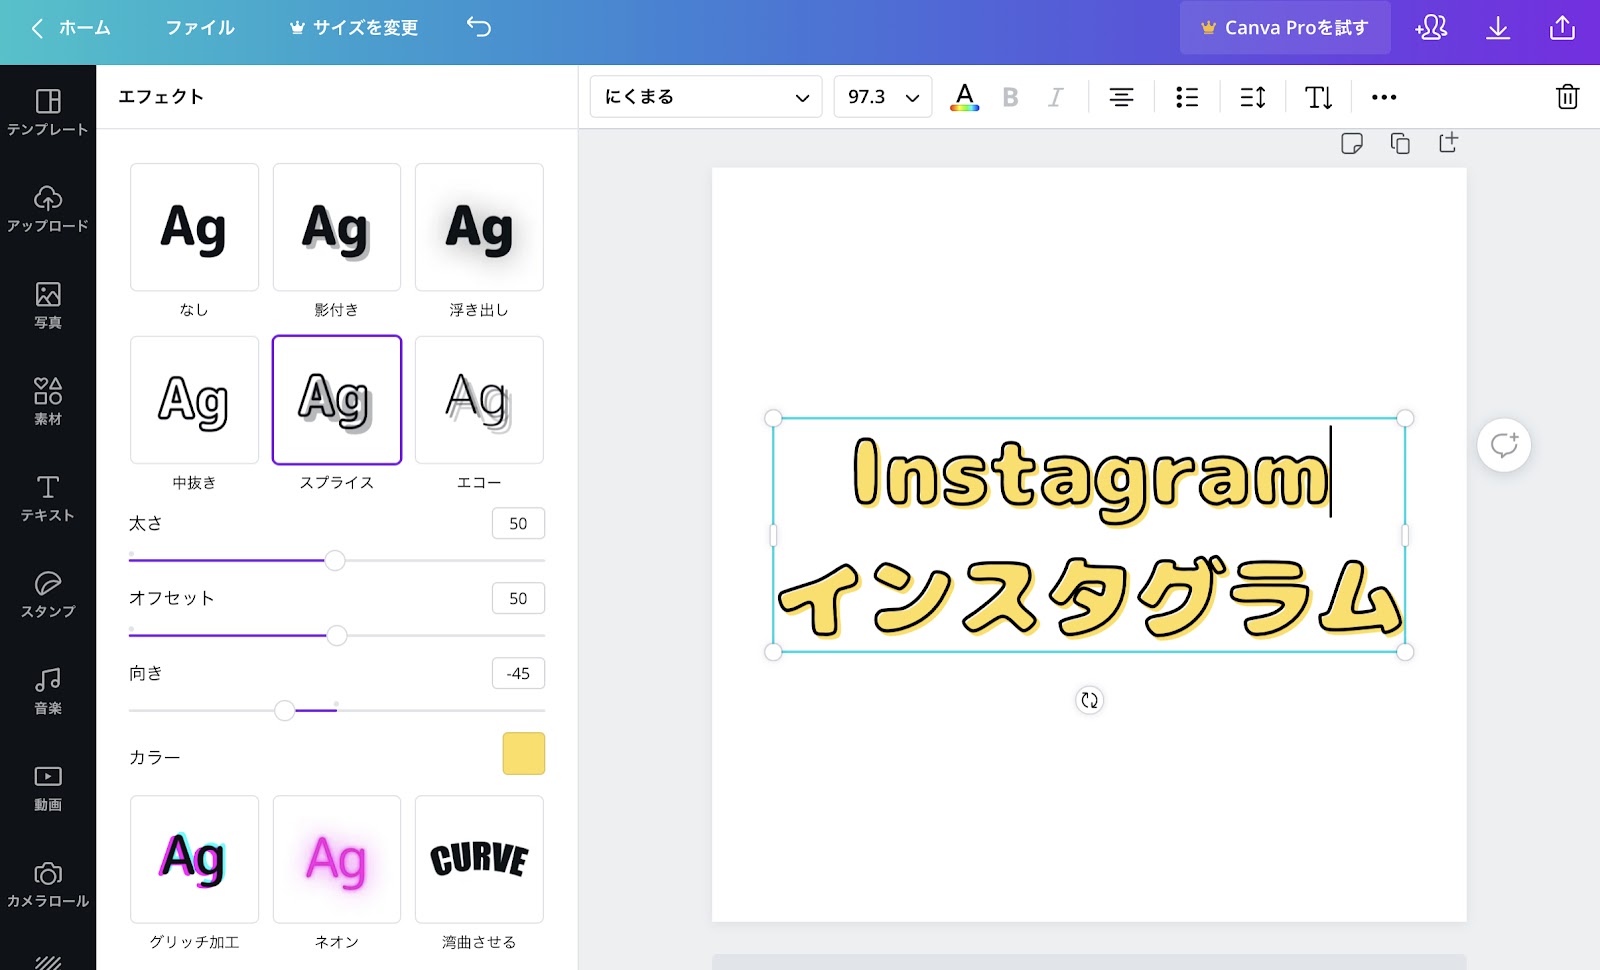Image resolution: width=1600 pixels, height=970 pixels.
Task: Select the グリッチ加工 glitch text effect
Action: pyautogui.click(x=194, y=860)
